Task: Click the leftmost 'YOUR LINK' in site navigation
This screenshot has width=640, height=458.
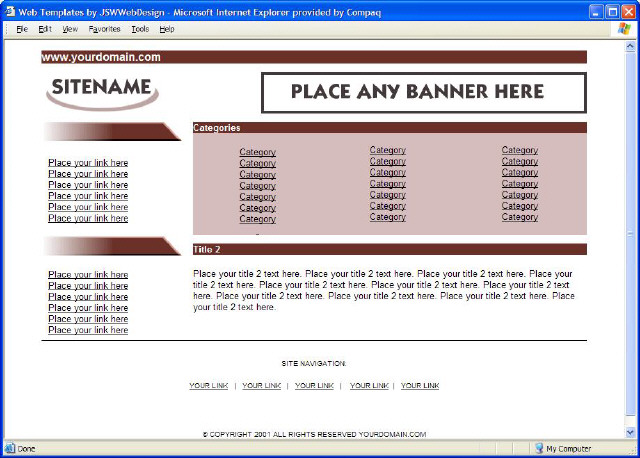Action: click(x=208, y=385)
